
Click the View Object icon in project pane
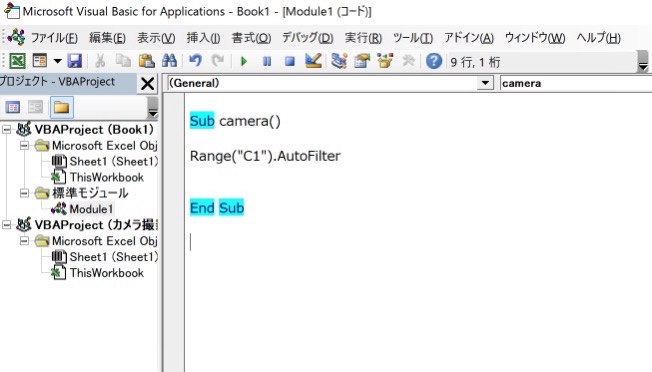pos(35,108)
